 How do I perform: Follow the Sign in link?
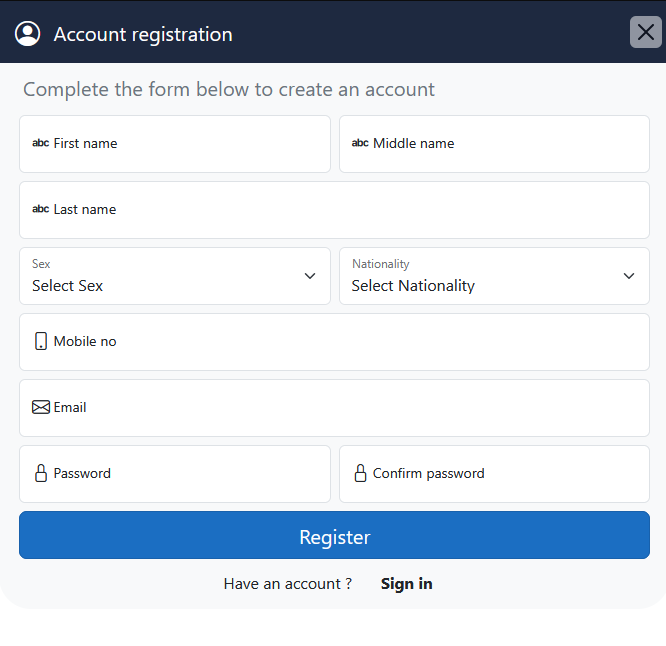[x=406, y=584]
